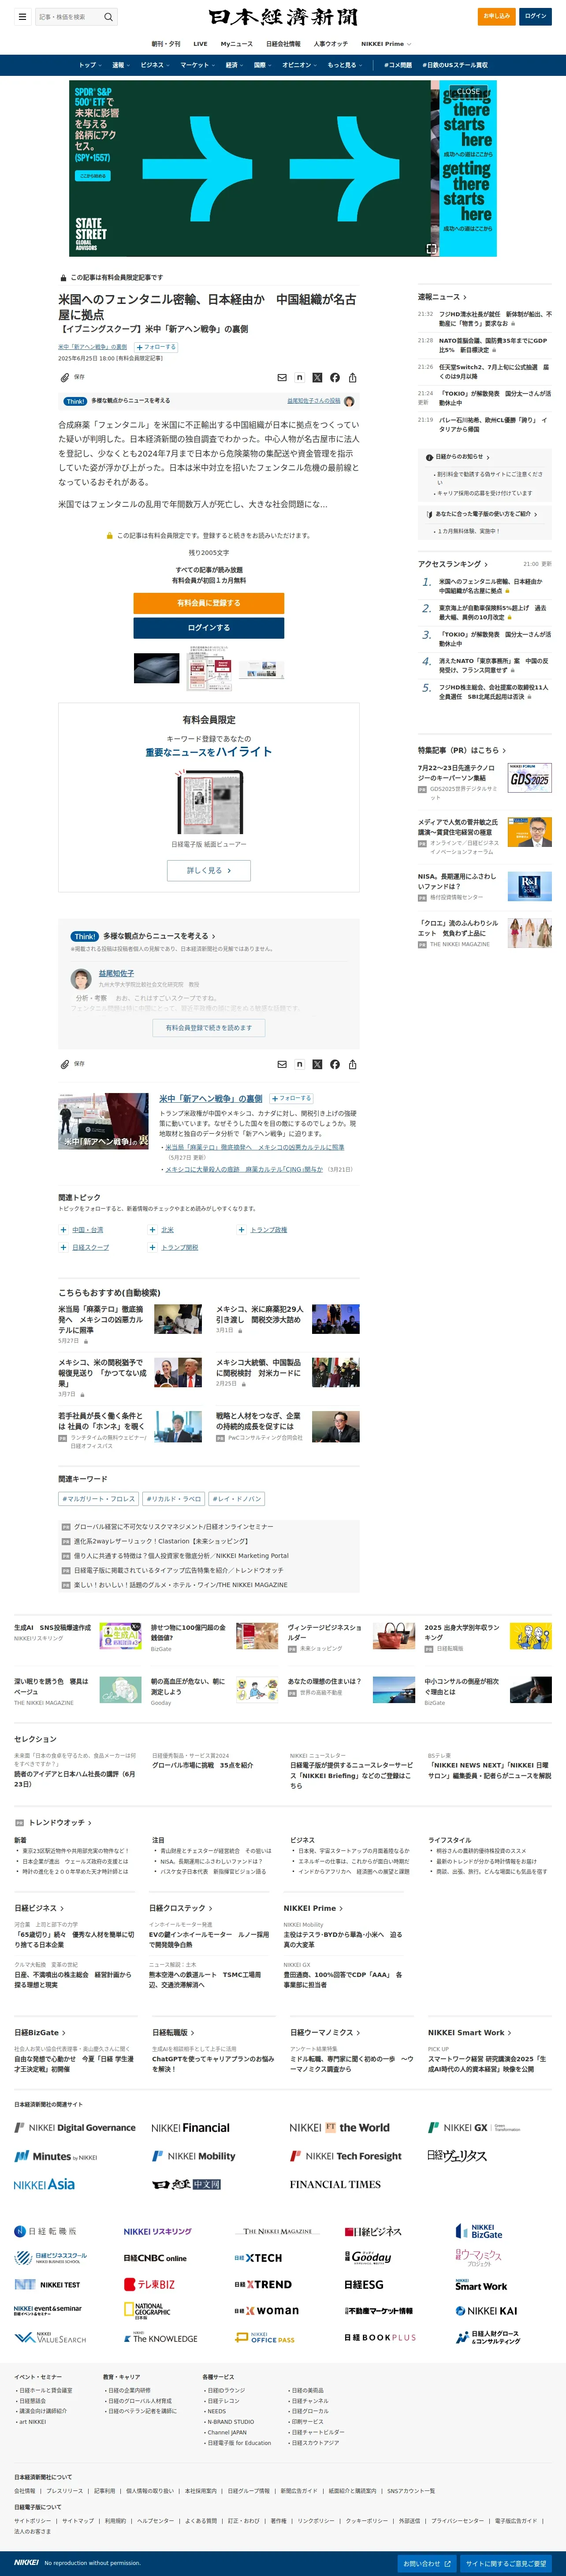566x2576 pixels.
Task: Click the 益尾知佐子 avatar beside the Think! bar
Action: click(x=349, y=401)
